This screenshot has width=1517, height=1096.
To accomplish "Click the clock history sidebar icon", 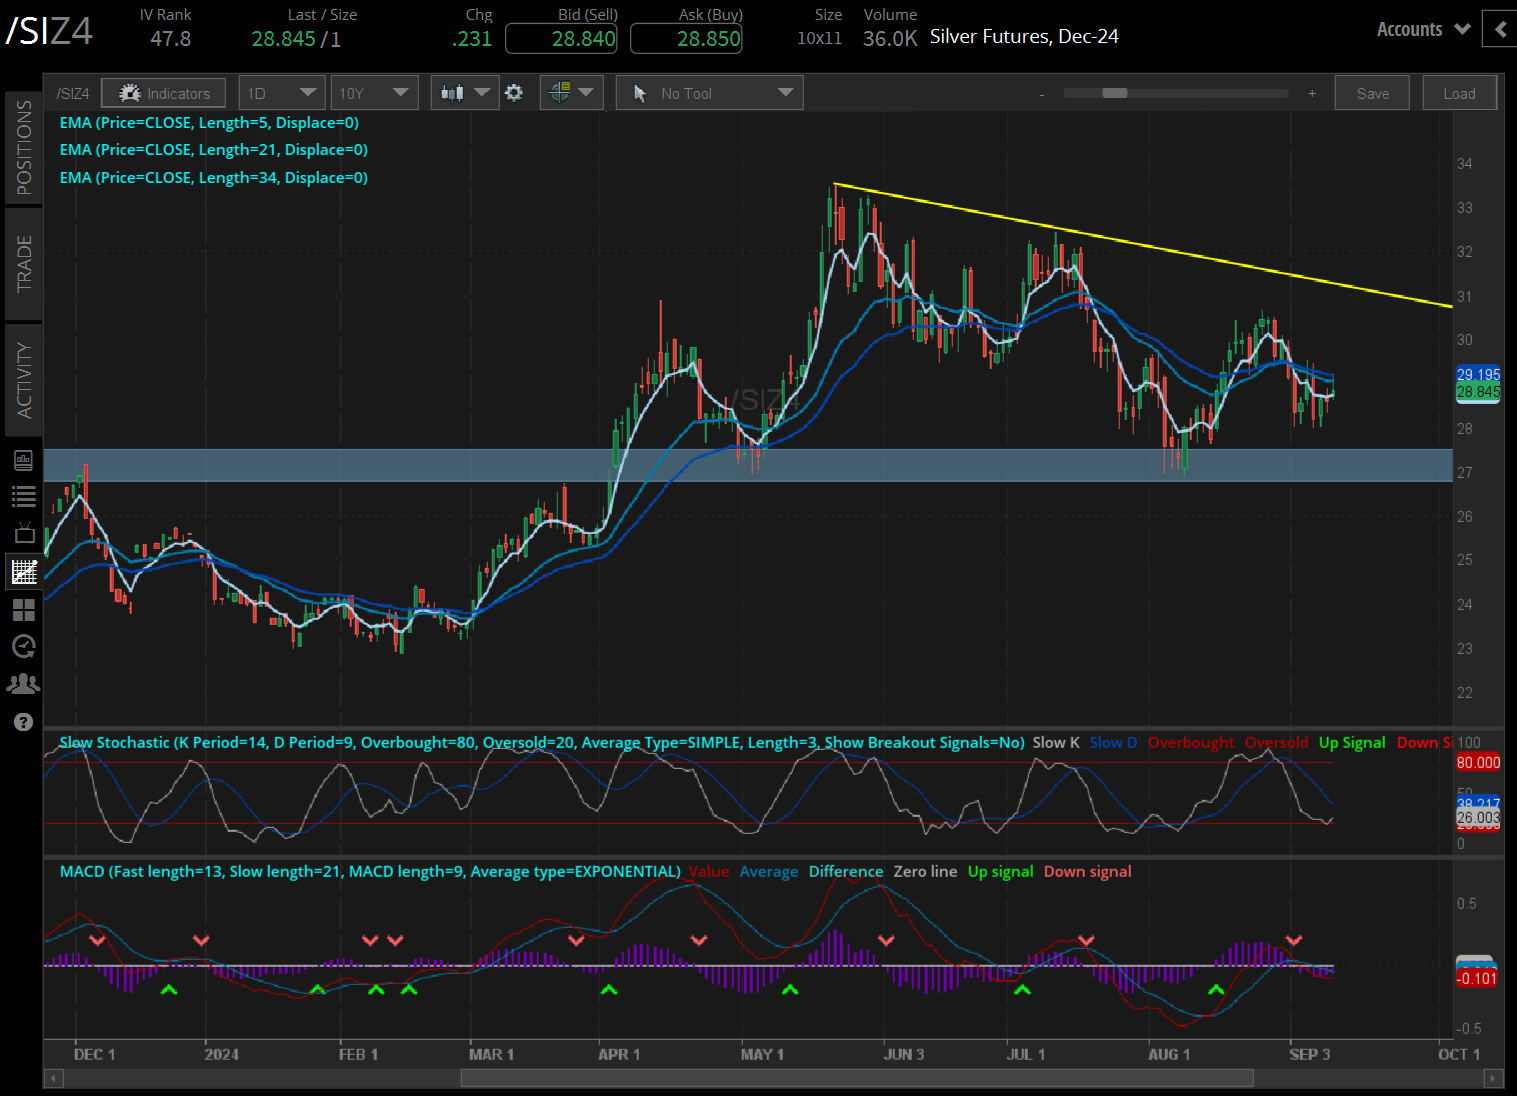I will click(24, 646).
